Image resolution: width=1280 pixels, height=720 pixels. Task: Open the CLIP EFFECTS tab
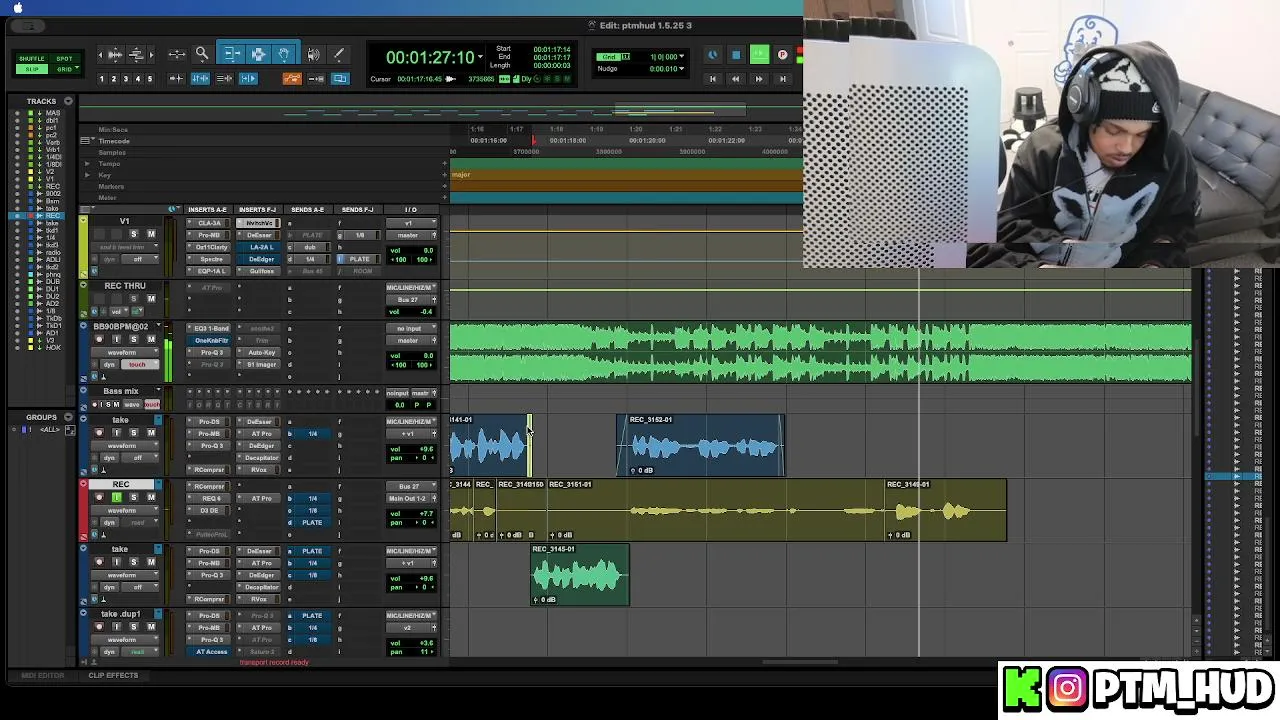[113, 675]
